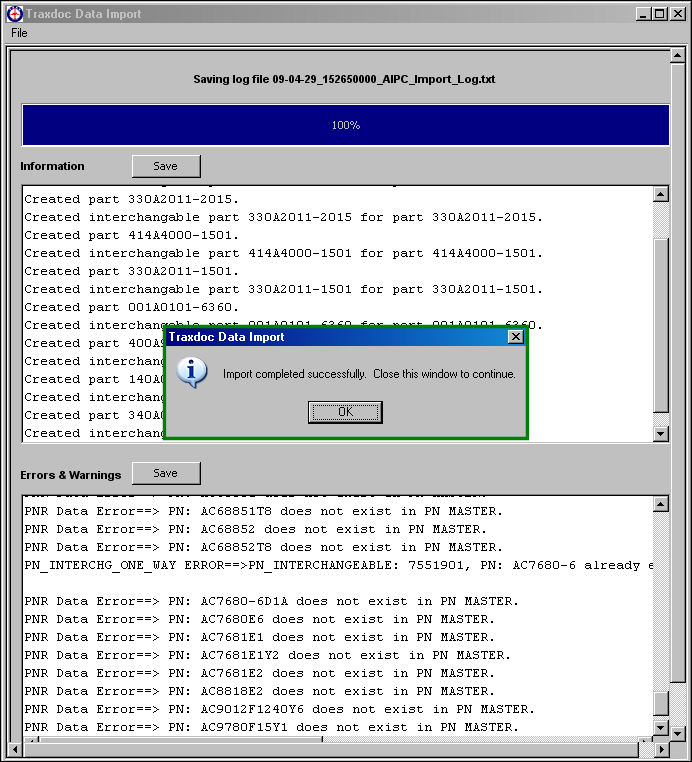692x762 pixels.
Task: Select error line for PN AC68852T8
Action: (x=263, y=547)
